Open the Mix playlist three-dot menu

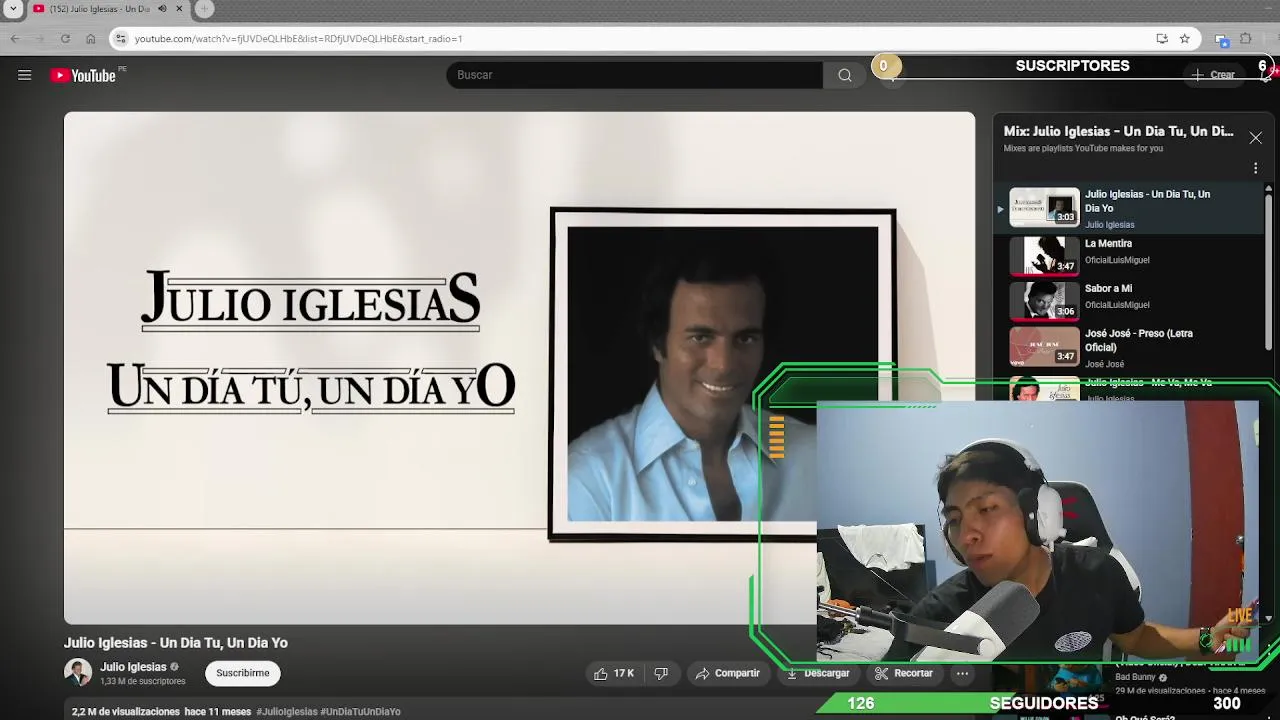click(x=1255, y=168)
